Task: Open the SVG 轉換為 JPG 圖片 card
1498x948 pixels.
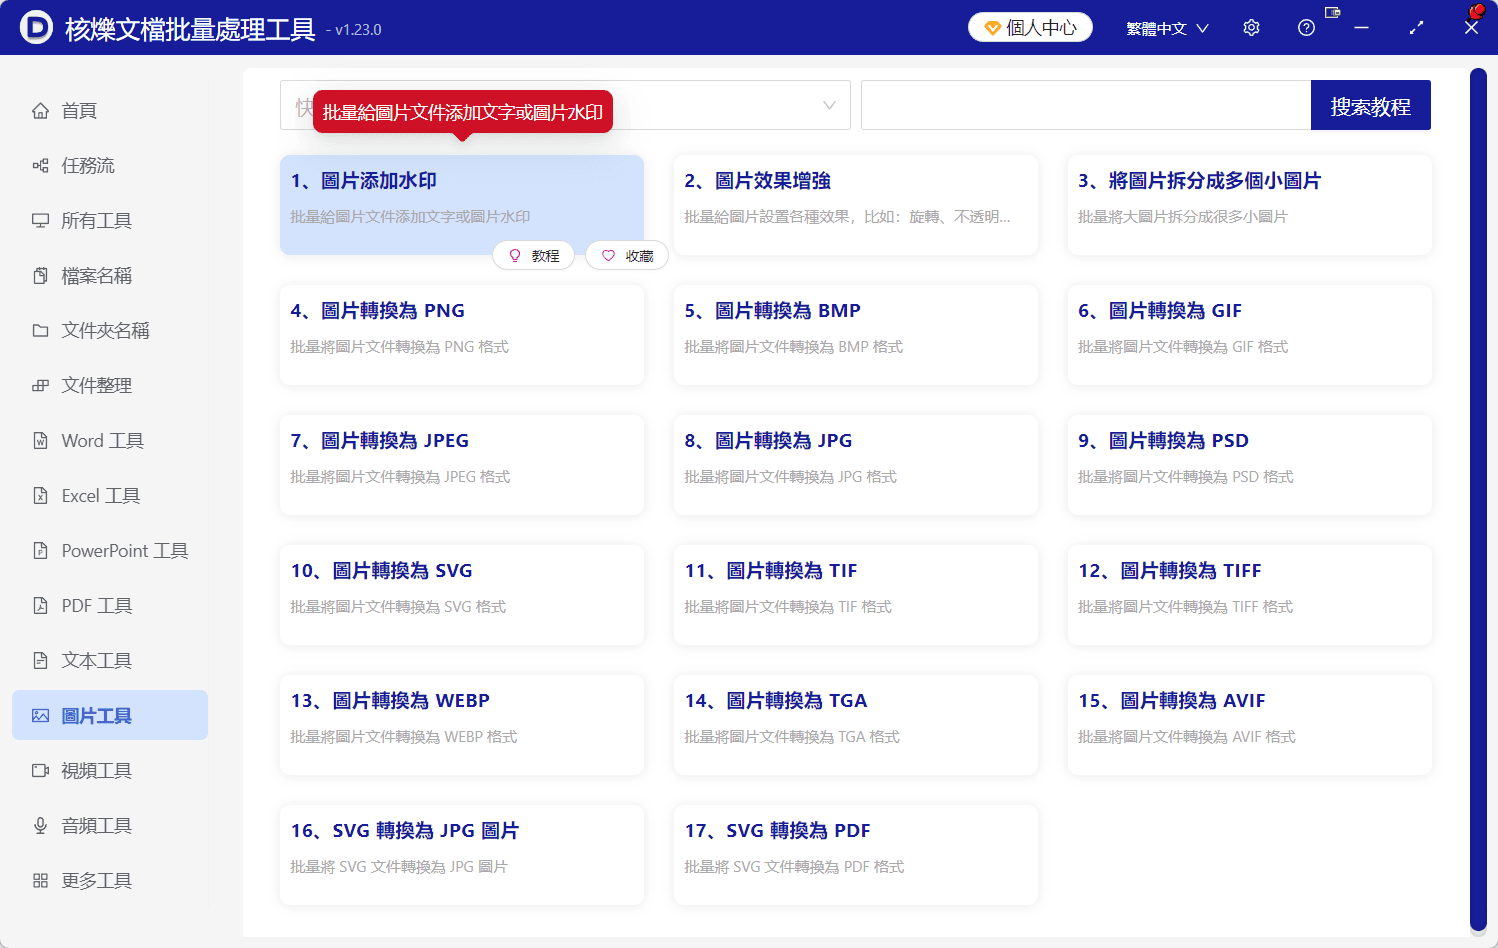Action: (x=462, y=855)
